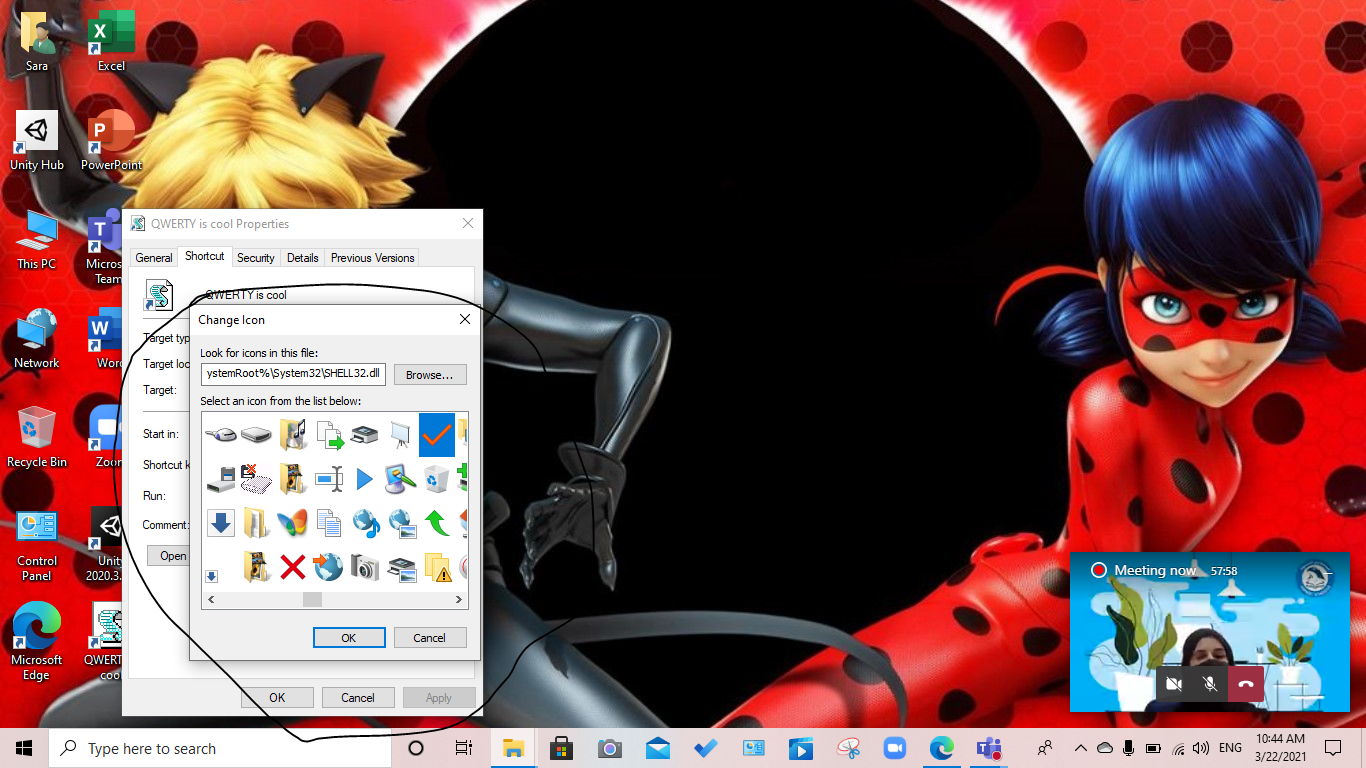The height and width of the screenshot is (768, 1366).
Task: Choose the folders with warning triangle icon
Action: (x=437, y=568)
